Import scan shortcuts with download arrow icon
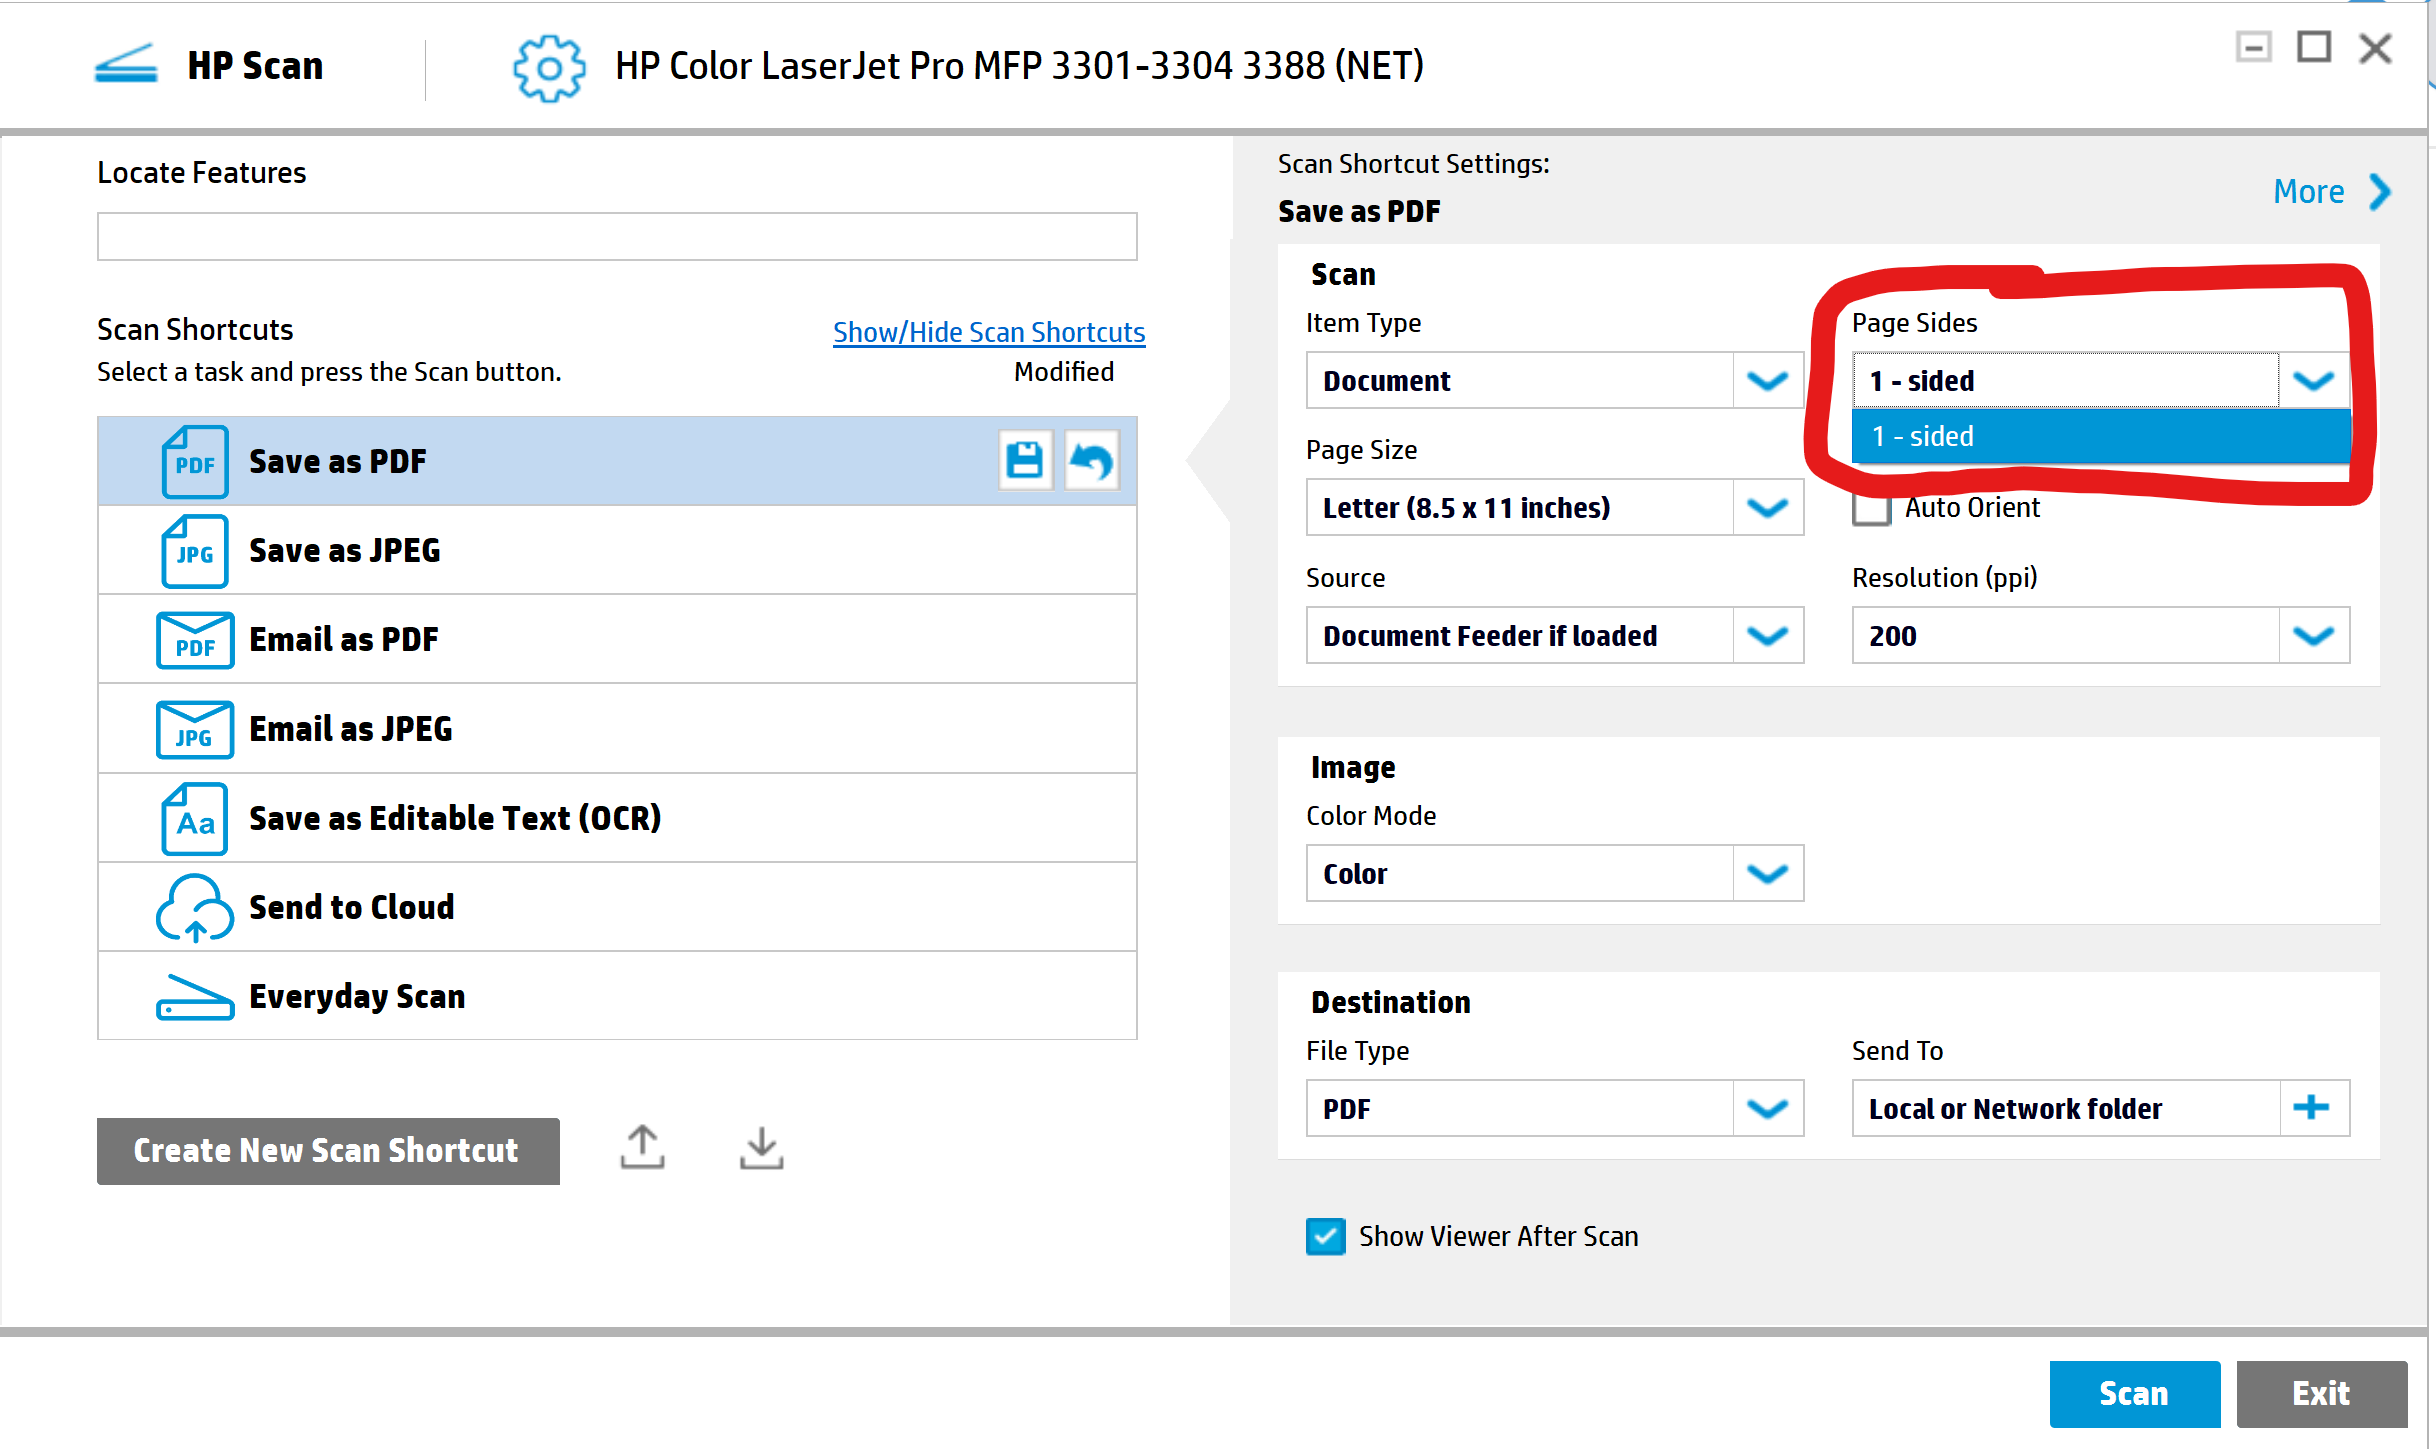The height and width of the screenshot is (1449, 2436). 761,1147
